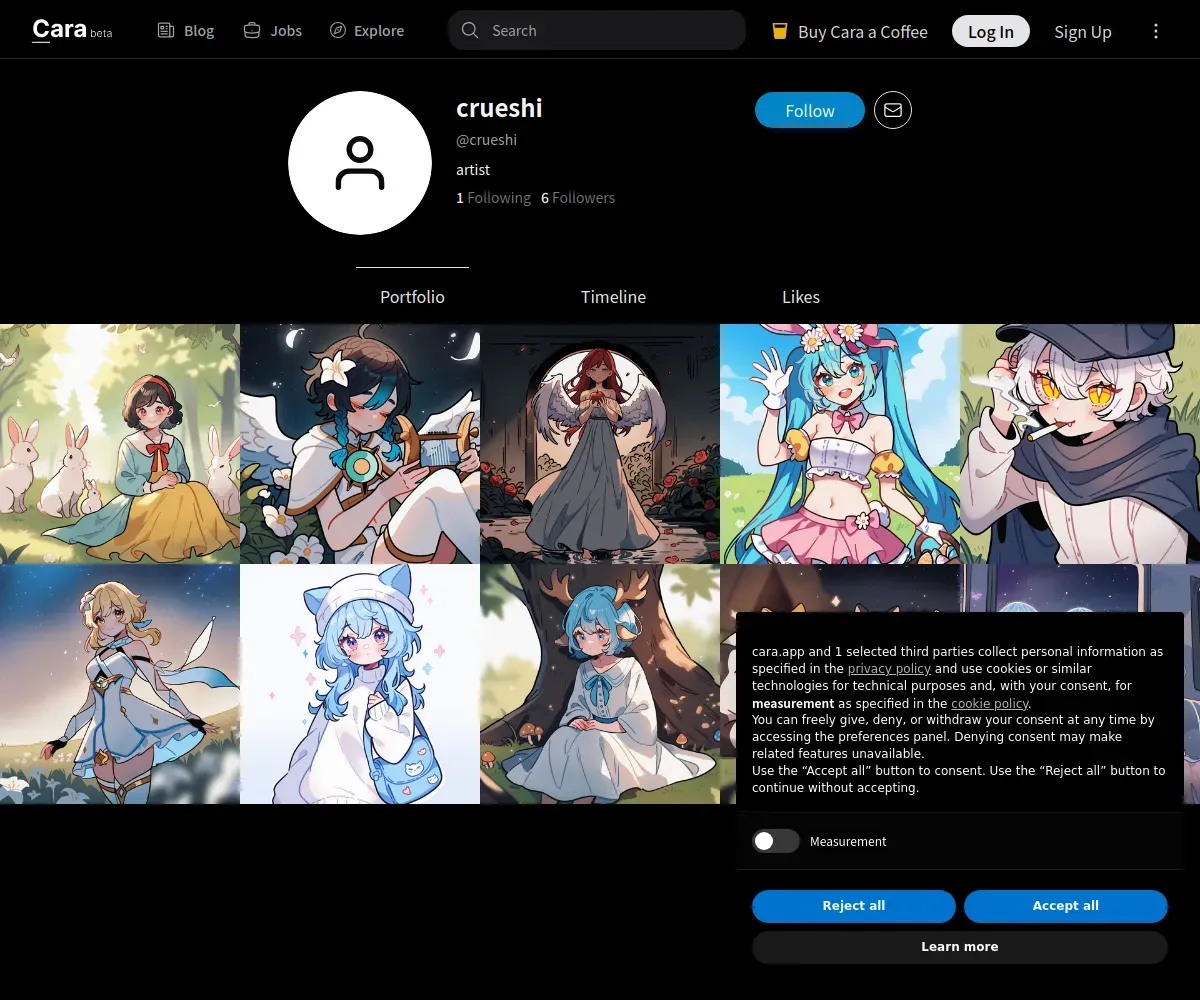Screen dimensions: 1200x1000
Task: Click the Jobs briefcase icon
Action: pos(252,30)
